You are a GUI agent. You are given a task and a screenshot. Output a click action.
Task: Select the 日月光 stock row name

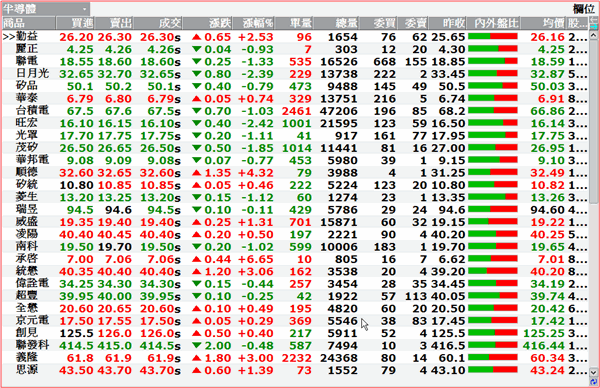click(x=33, y=73)
